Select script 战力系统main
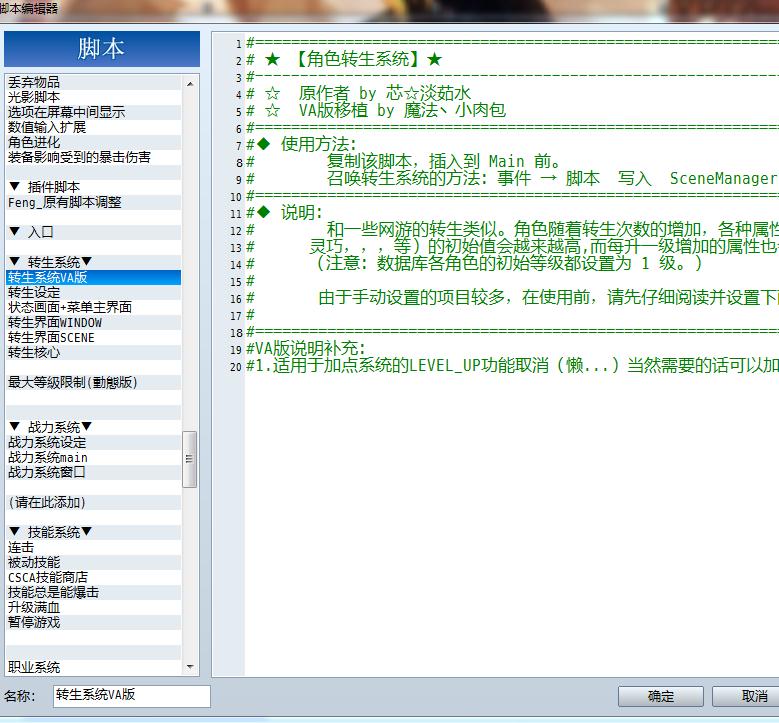This screenshot has height=723, width=779. (x=93, y=457)
